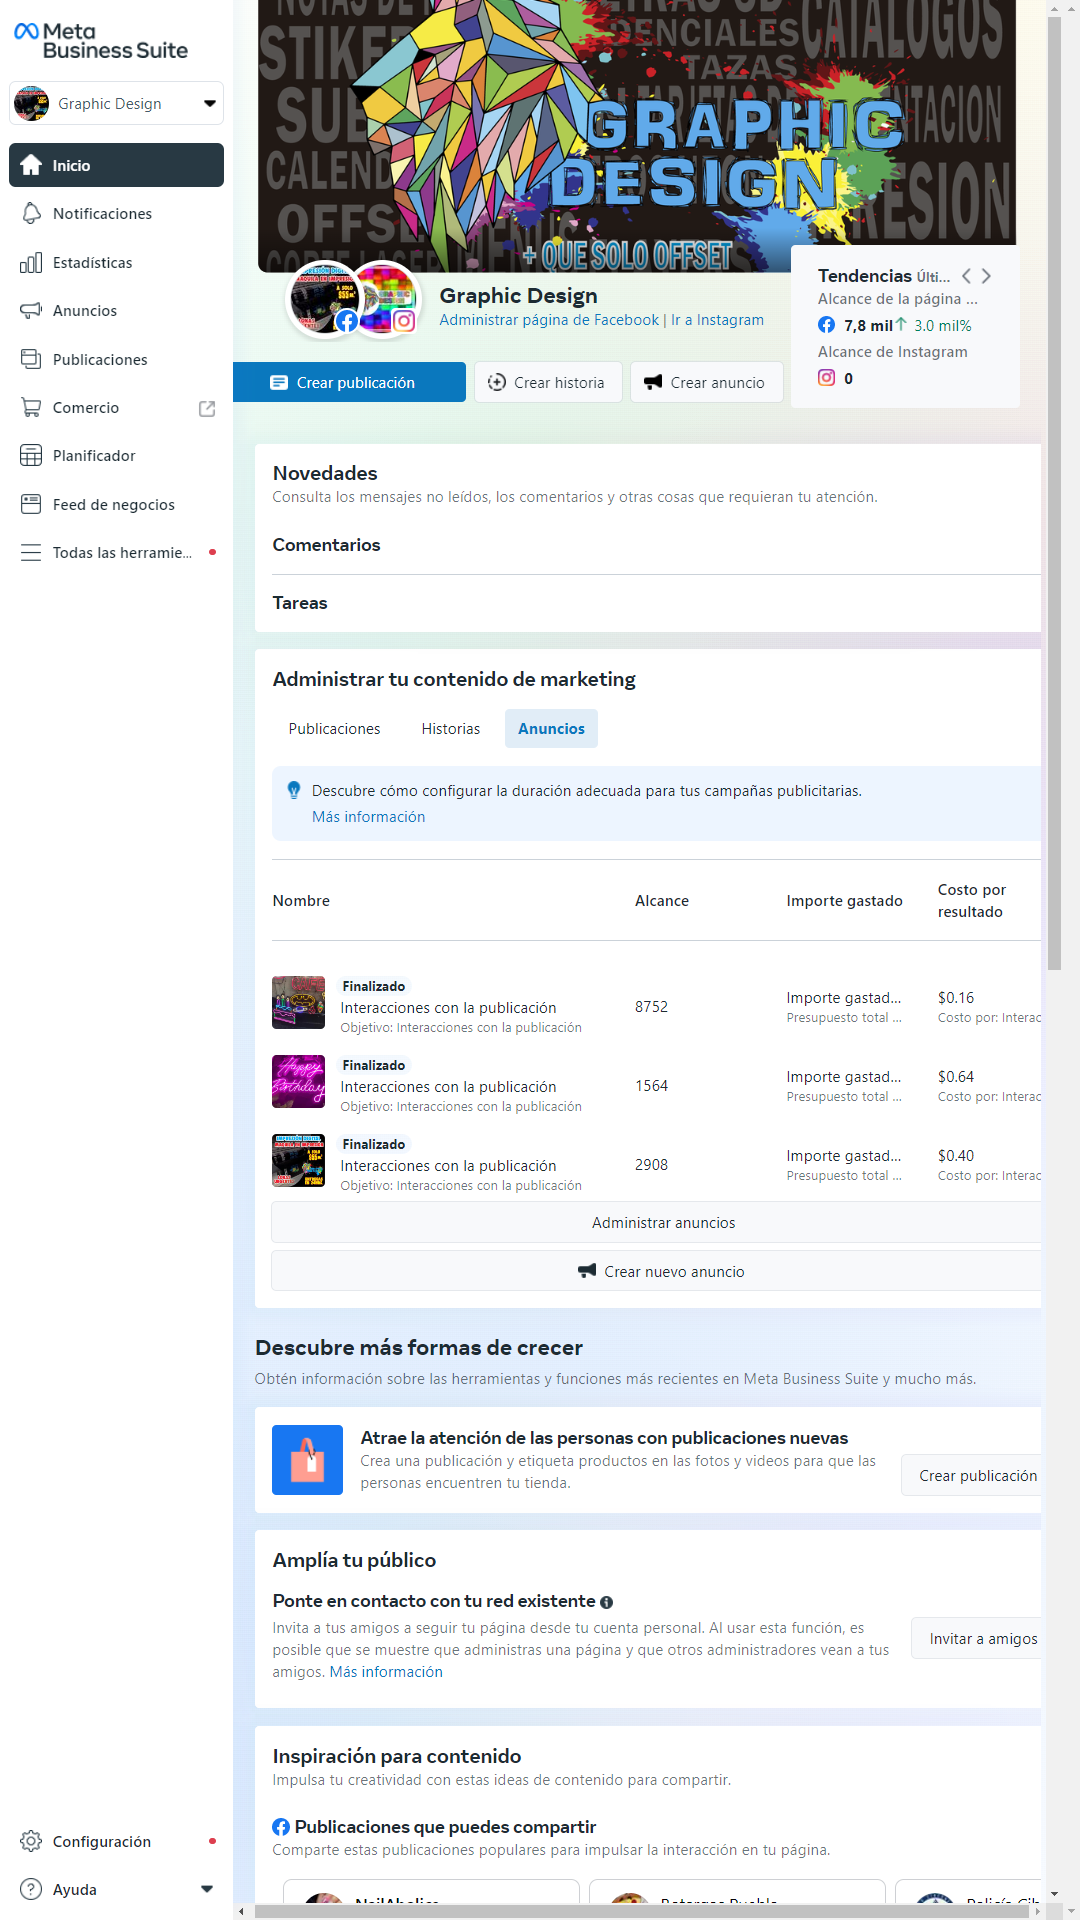Click the blue Crear publicación button
Image resolution: width=1080 pixels, height=1920 pixels.
pyautogui.click(x=349, y=382)
